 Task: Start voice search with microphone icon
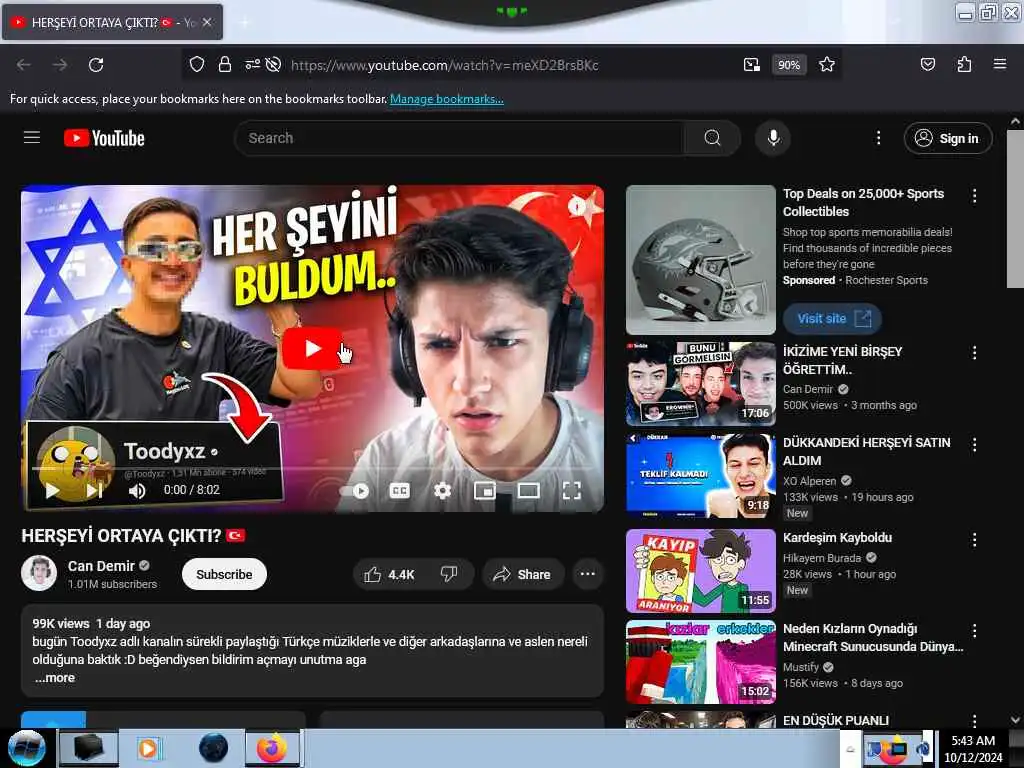click(x=773, y=138)
